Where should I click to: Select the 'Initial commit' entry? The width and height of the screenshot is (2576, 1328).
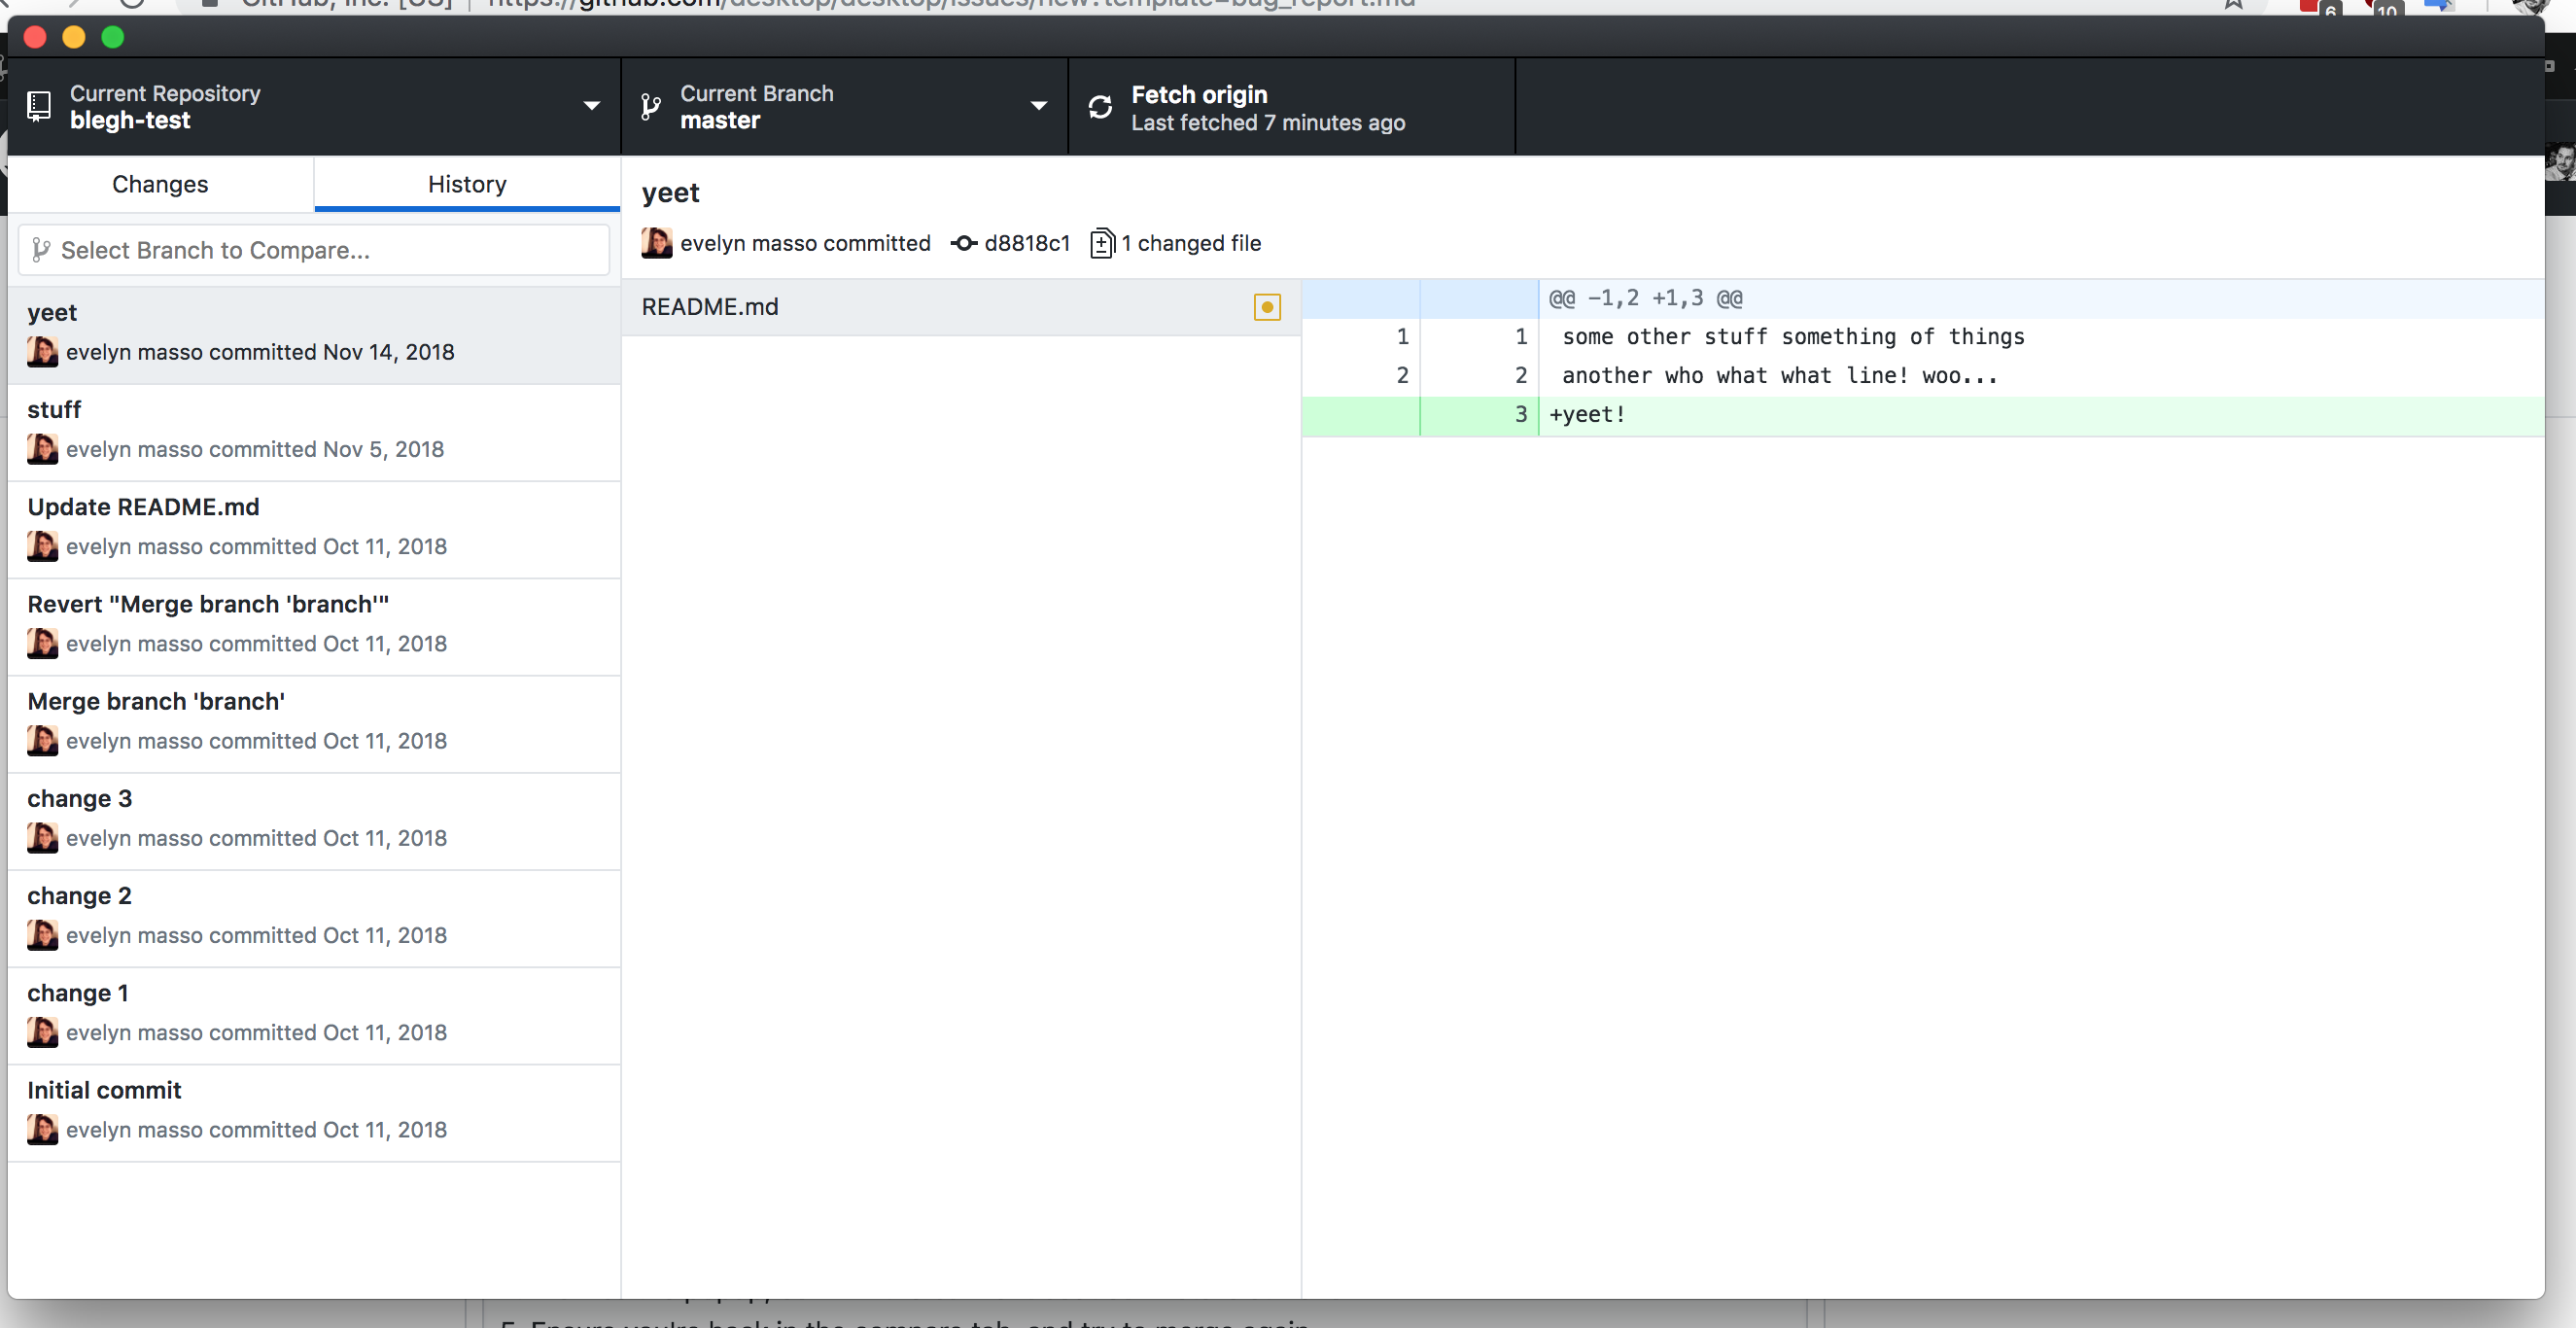click(x=313, y=1108)
